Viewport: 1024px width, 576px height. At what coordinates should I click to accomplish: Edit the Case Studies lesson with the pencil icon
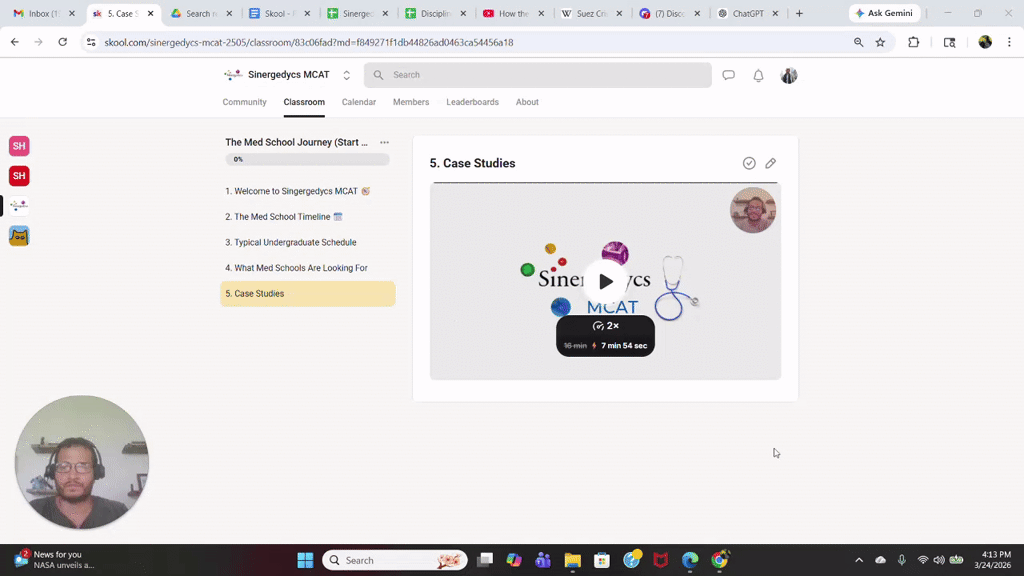(771, 163)
